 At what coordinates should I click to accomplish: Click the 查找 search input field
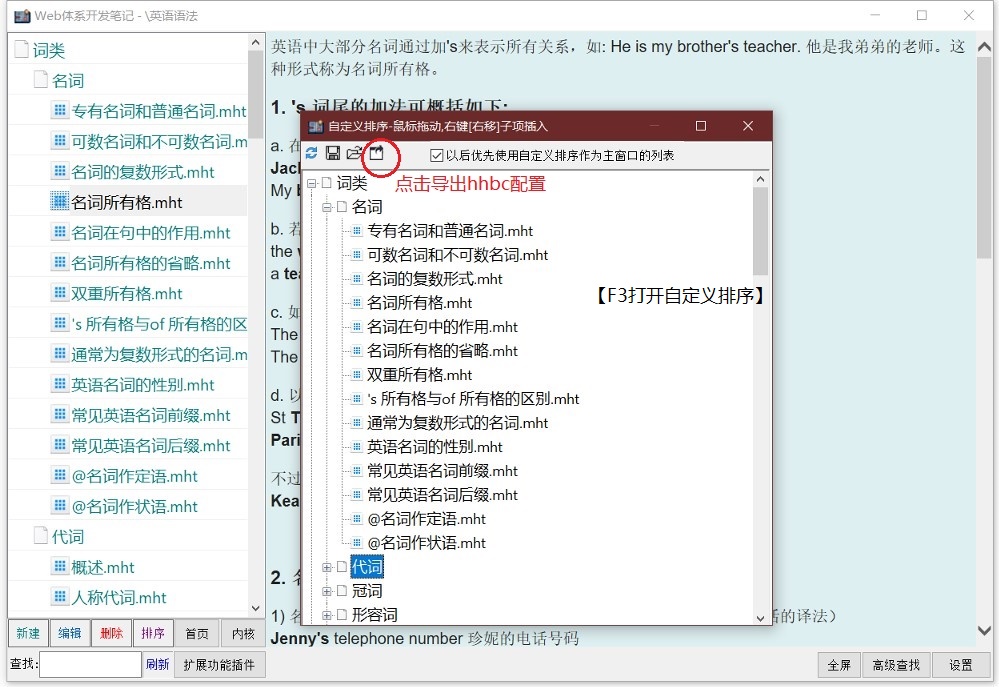point(90,665)
